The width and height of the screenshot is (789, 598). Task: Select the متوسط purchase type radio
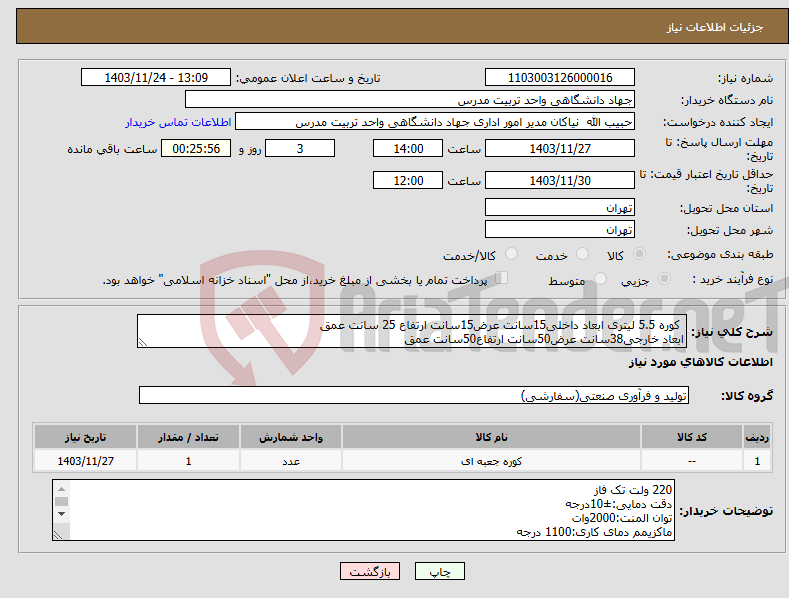pos(600,278)
